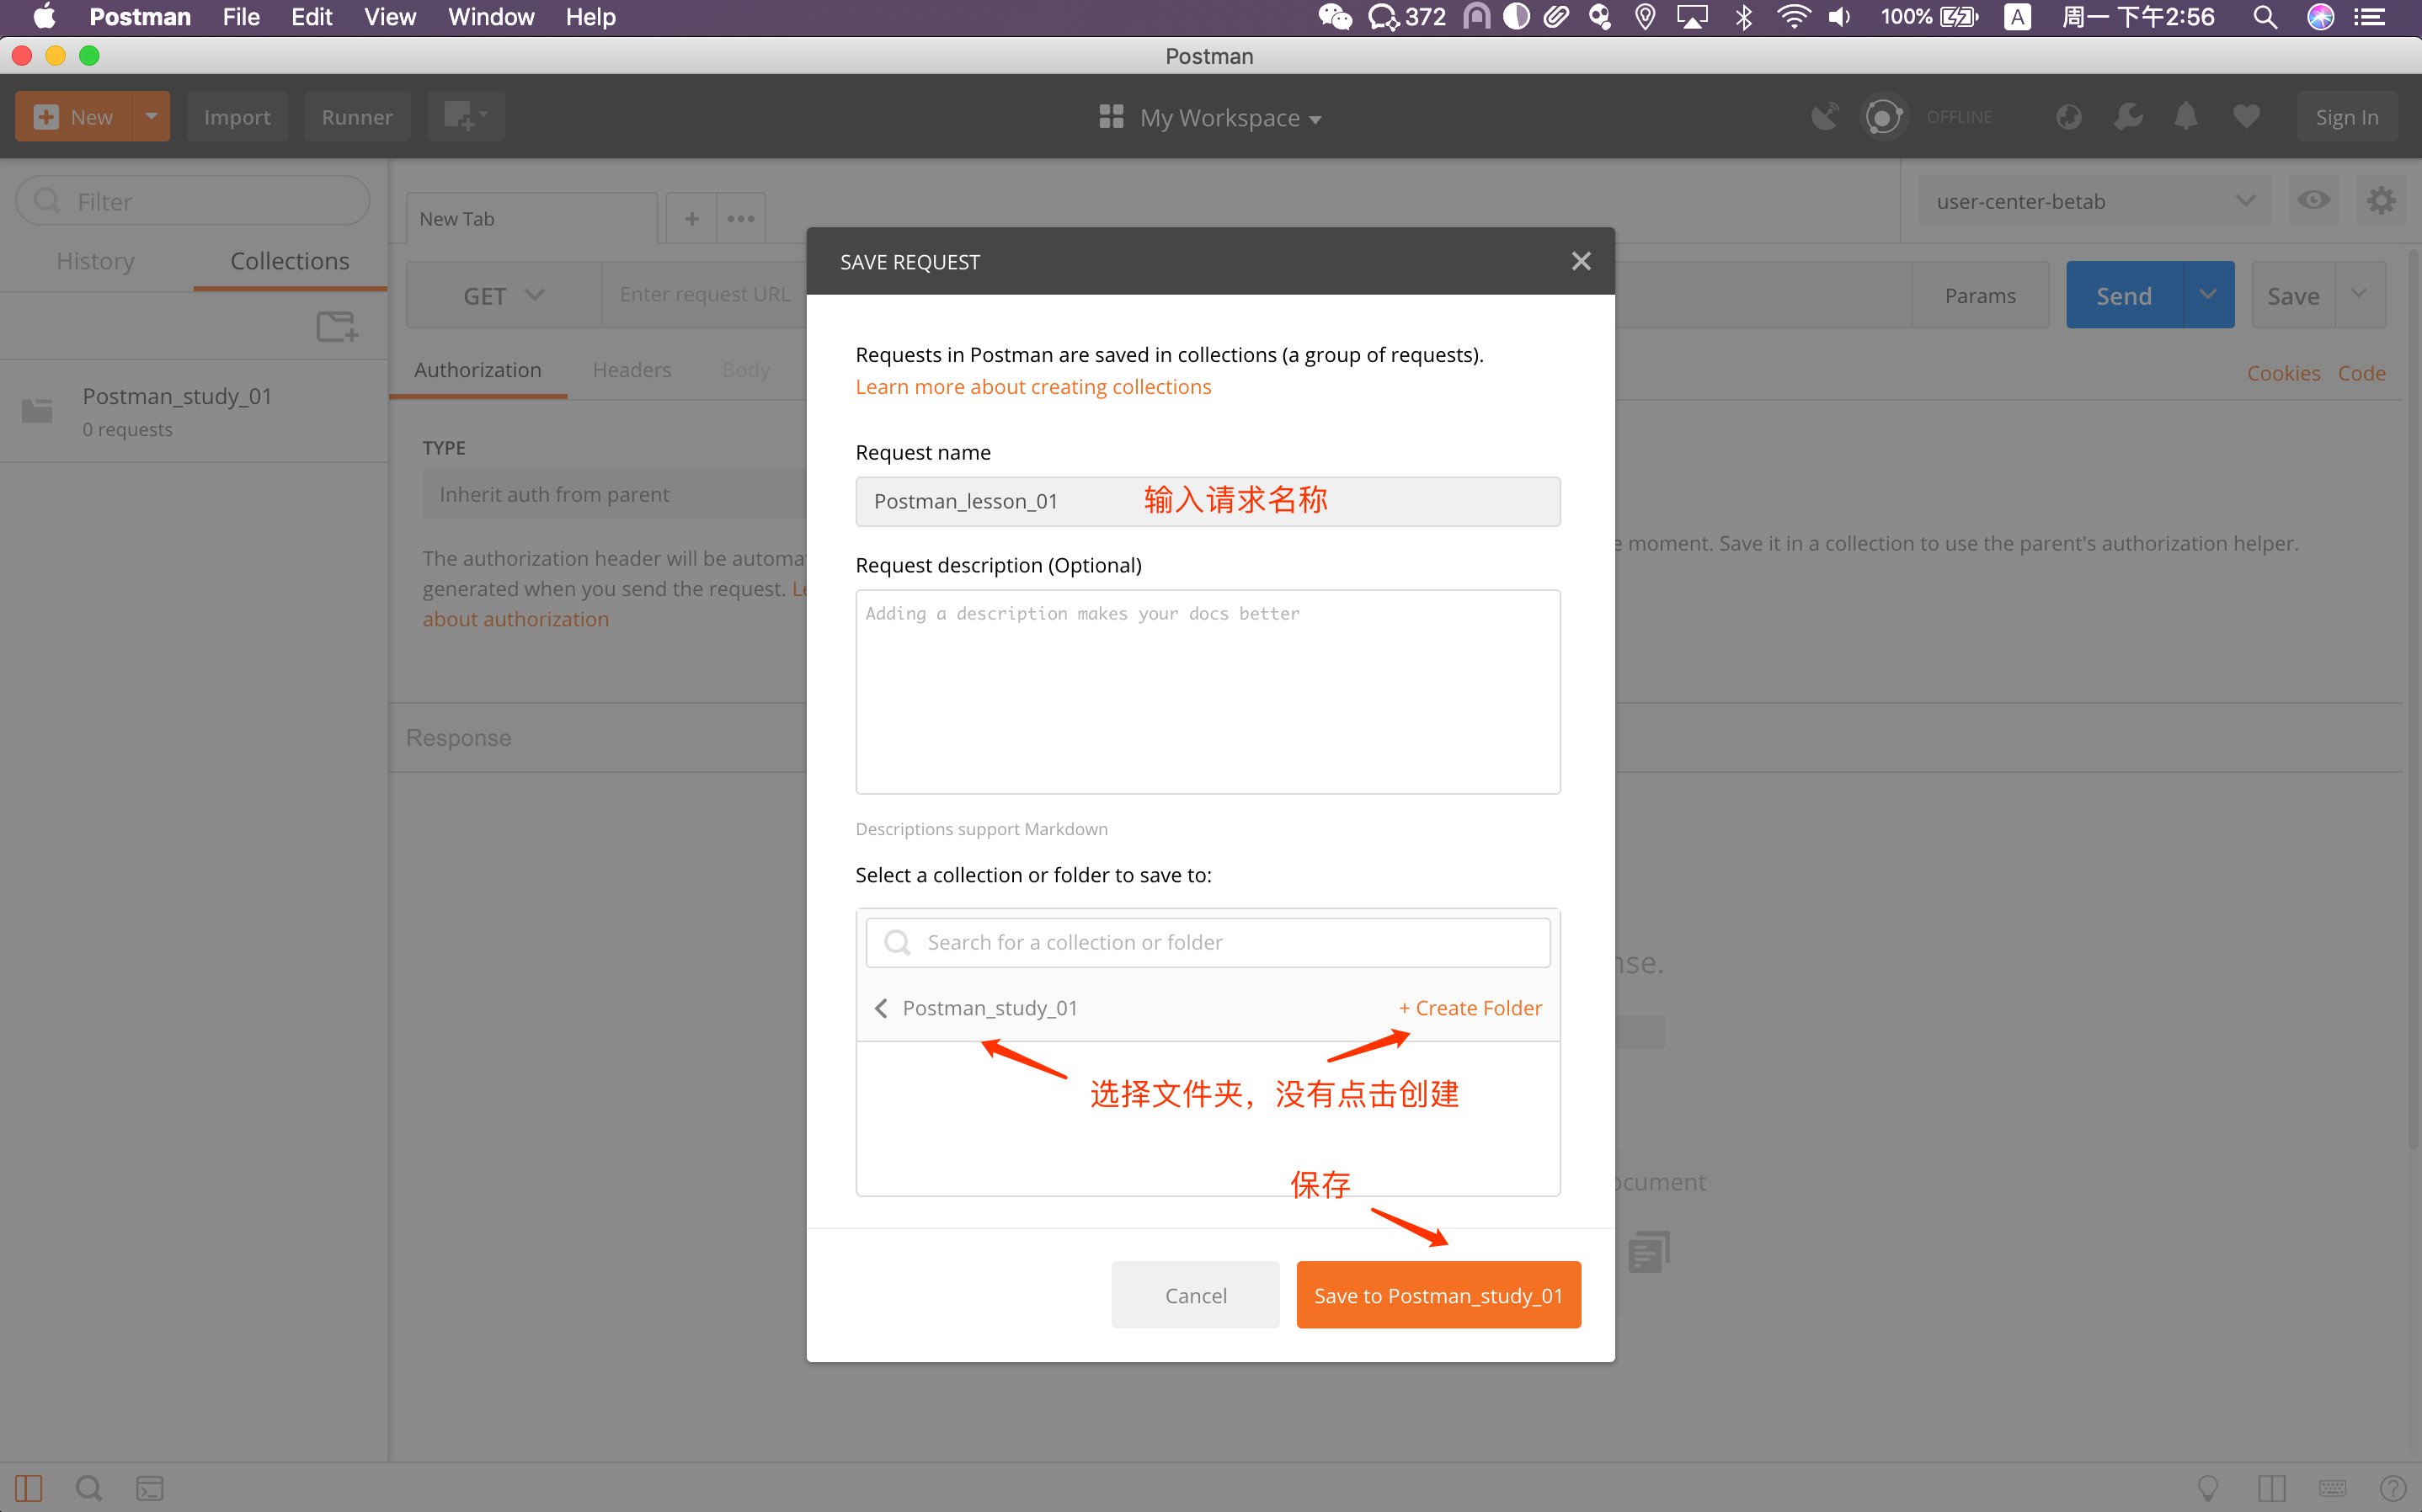2422x1512 pixels.
Task: Select the New Tab request tab
Action: 531,218
